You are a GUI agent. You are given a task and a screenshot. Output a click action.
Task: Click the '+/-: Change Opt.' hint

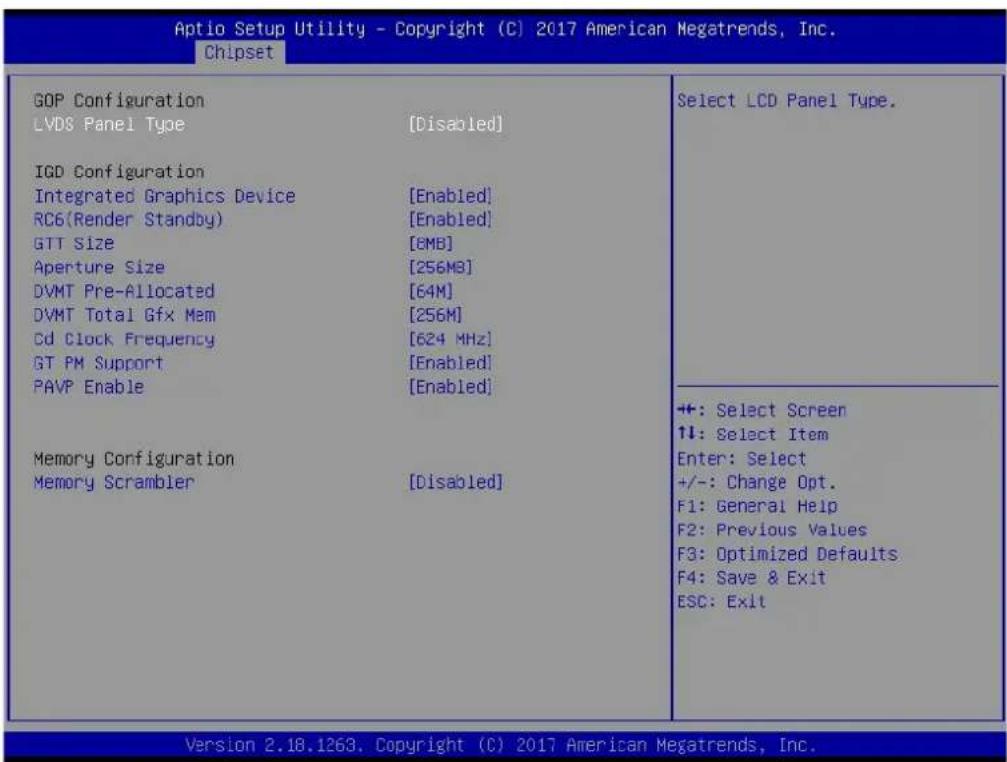click(x=757, y=482)
